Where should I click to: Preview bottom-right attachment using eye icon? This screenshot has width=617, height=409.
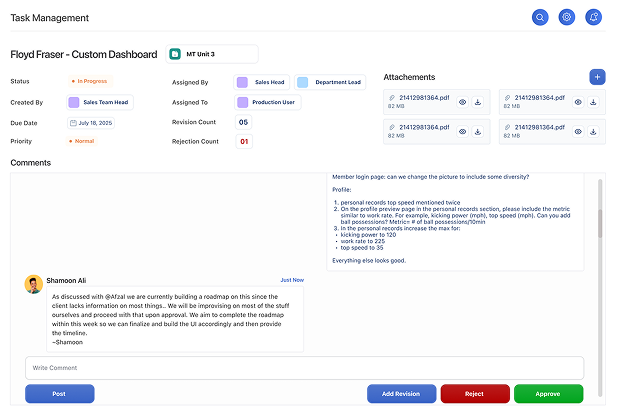coord(578,131)
